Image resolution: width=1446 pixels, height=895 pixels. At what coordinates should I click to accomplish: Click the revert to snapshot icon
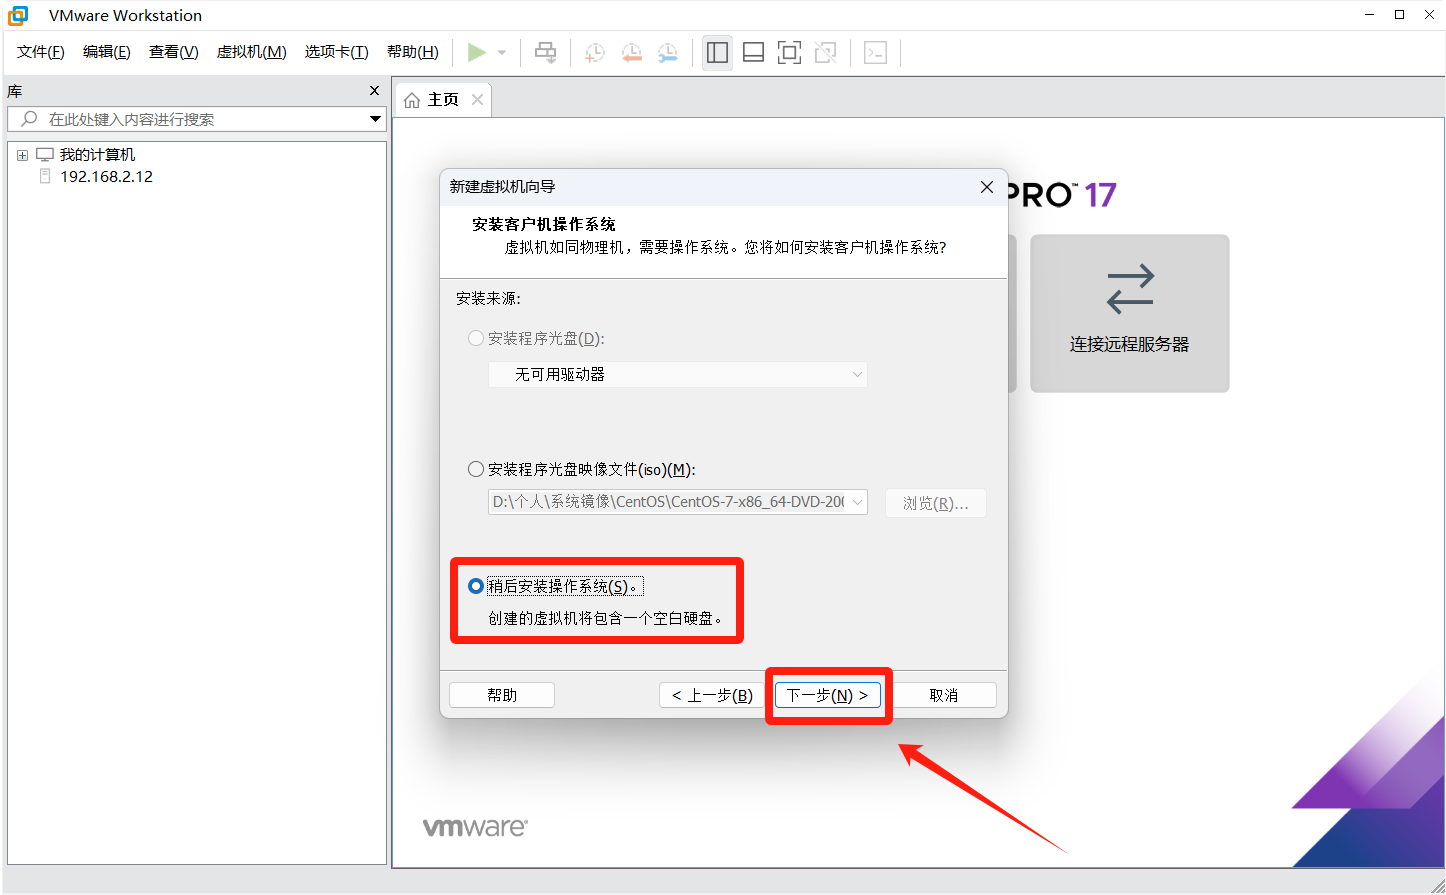pyautogui.click(x=631, y=53)
